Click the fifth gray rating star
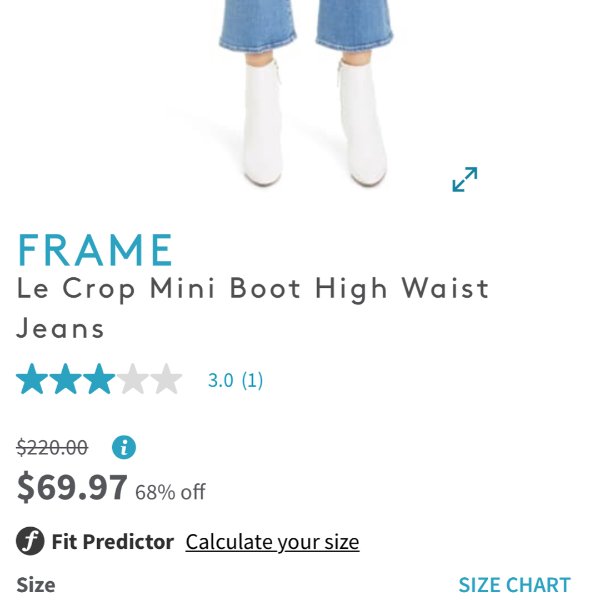The width and height of the screenshot is (600, 600). (166, 379)
